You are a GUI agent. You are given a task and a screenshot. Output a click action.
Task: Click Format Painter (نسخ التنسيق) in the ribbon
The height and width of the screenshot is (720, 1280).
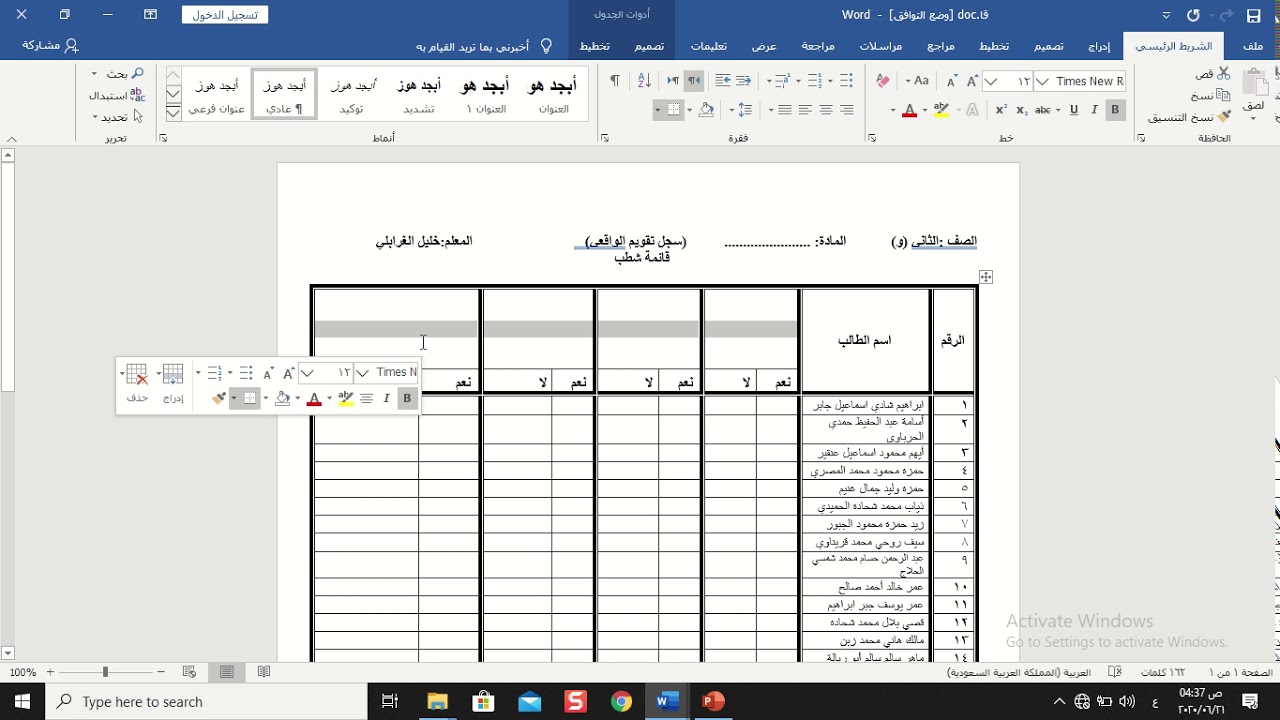1189,117
